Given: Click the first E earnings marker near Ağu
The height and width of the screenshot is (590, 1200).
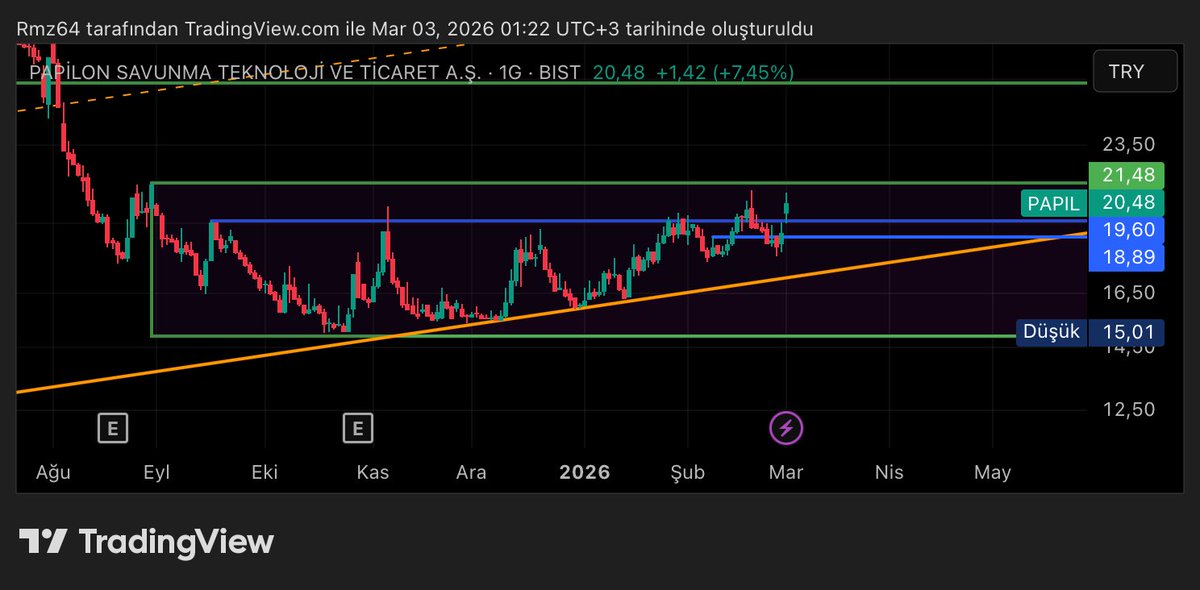Looking at the screenshot, I should (x=113, y=429).
